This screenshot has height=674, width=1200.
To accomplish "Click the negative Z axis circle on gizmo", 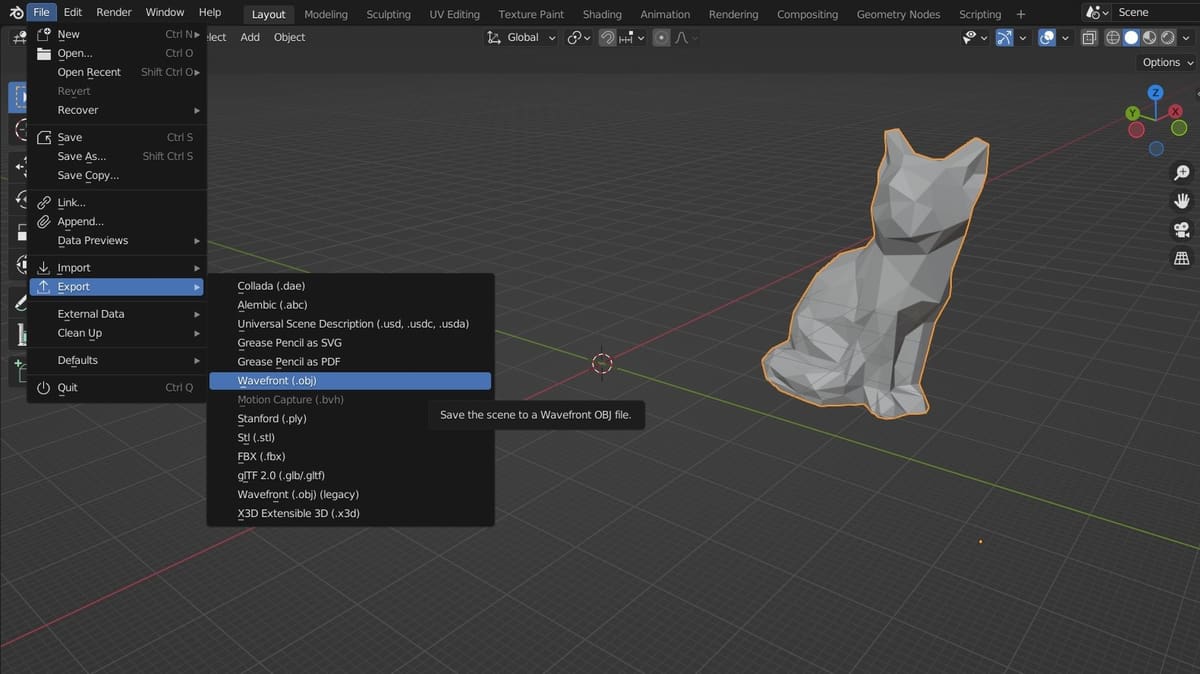I will [x=1156, y=149].
